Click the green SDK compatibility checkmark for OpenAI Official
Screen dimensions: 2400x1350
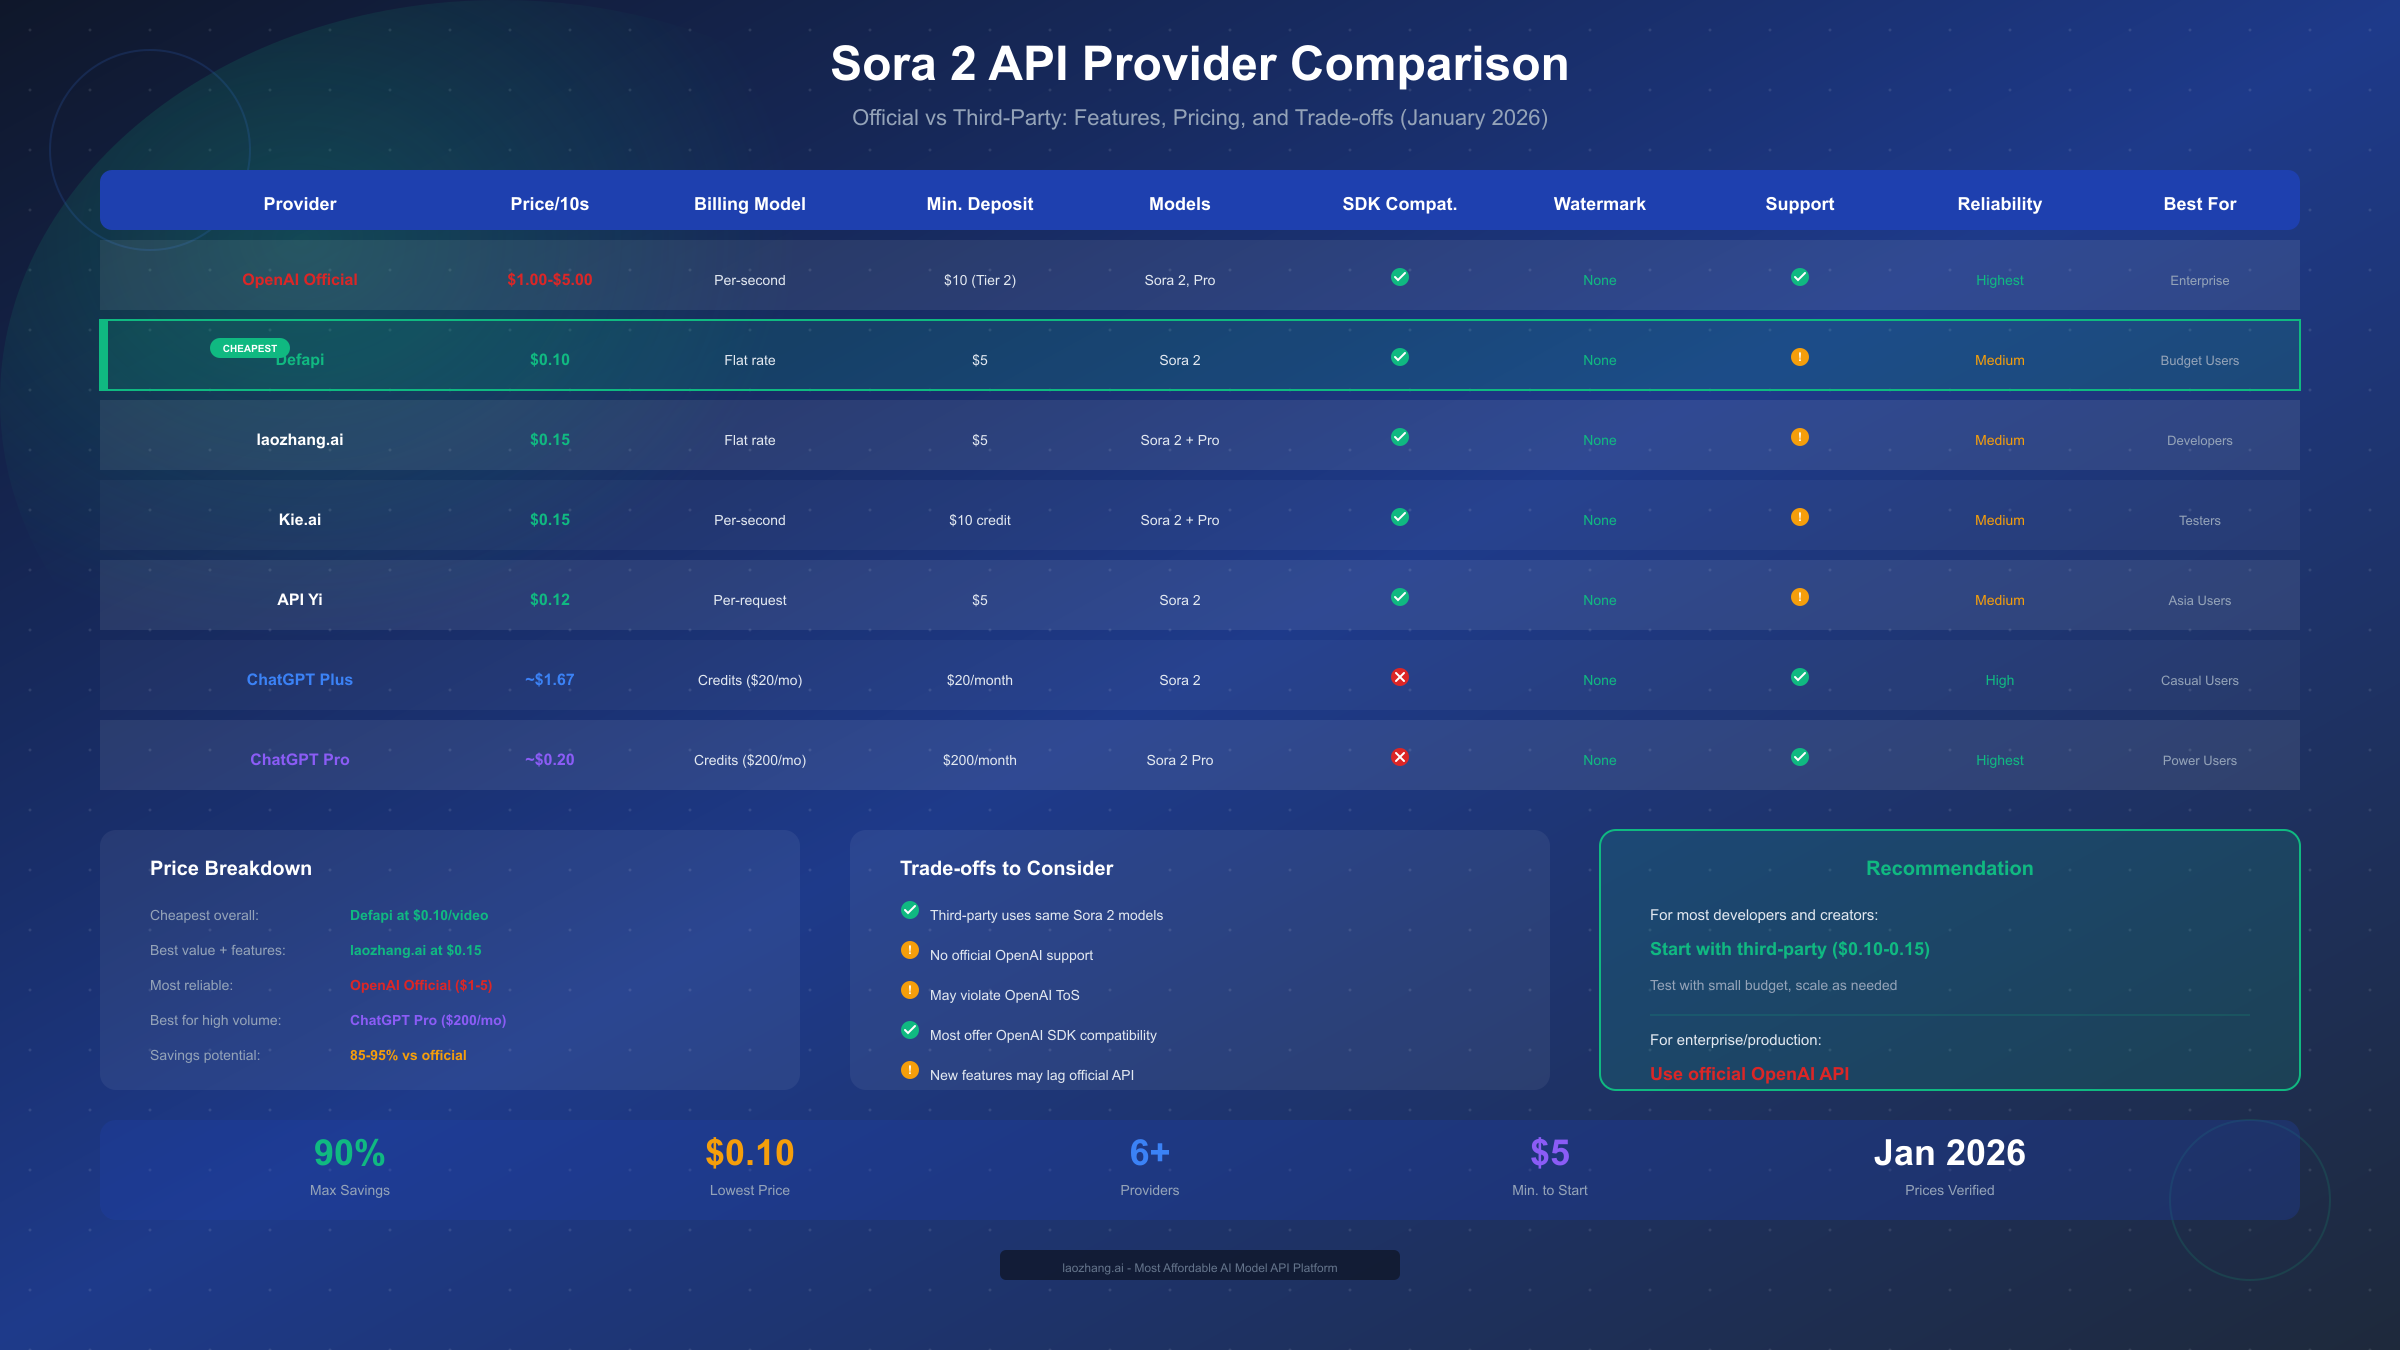click(1399, 277)
